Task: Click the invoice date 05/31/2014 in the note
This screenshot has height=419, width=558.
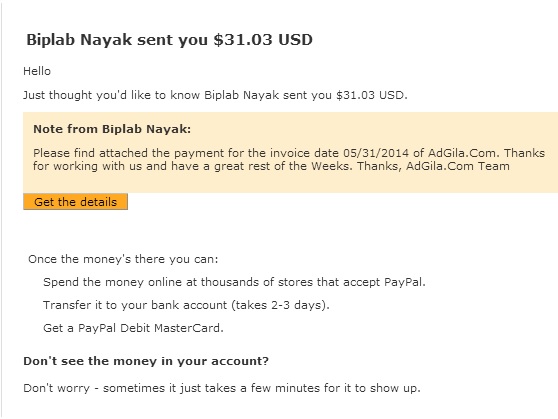Action: pyautogui.click(x=376, y=153)
